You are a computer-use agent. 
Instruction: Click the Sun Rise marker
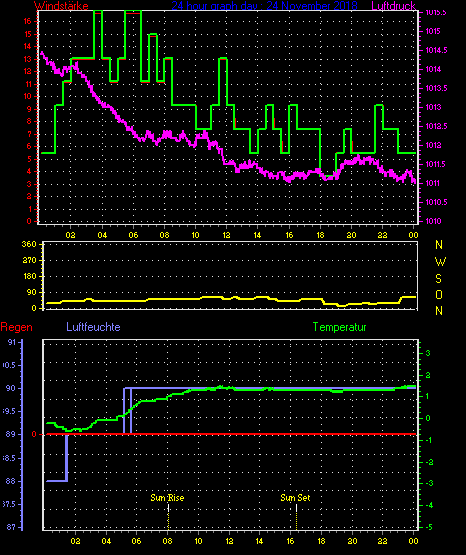pos(167,498)
